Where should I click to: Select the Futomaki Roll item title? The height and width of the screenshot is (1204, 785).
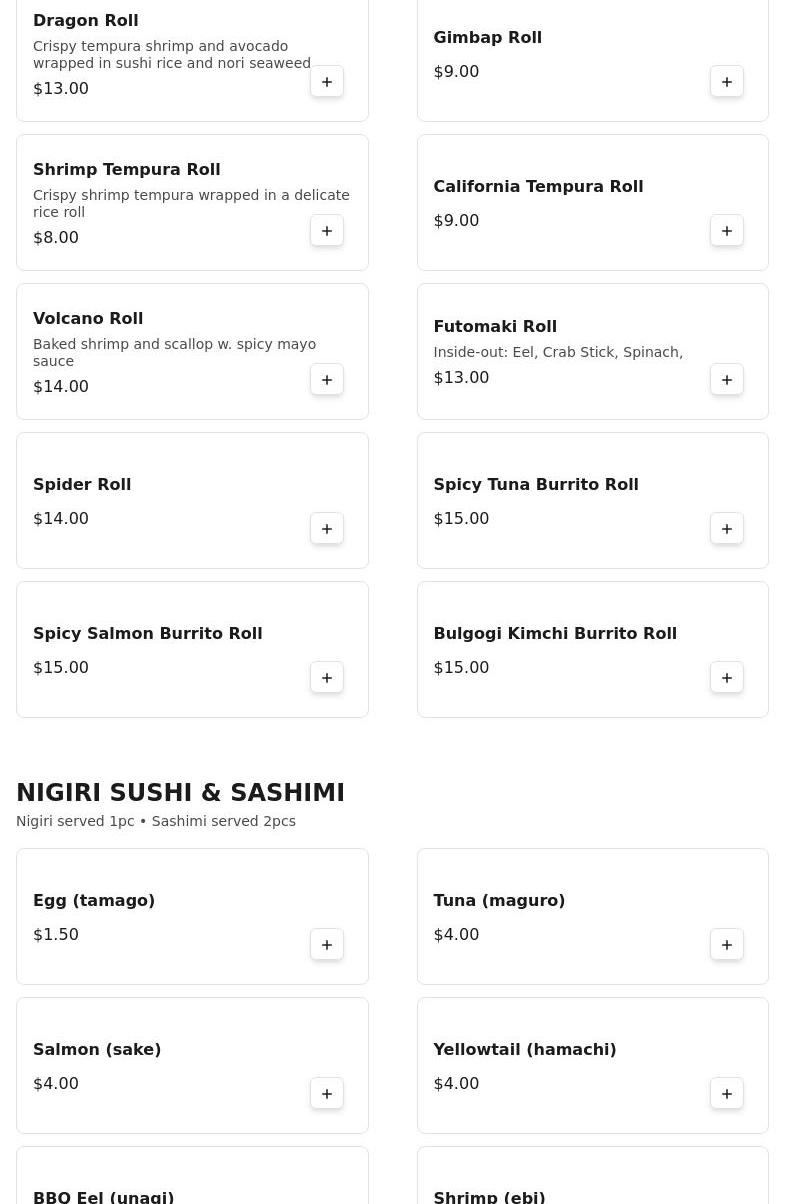pos(495,327)
